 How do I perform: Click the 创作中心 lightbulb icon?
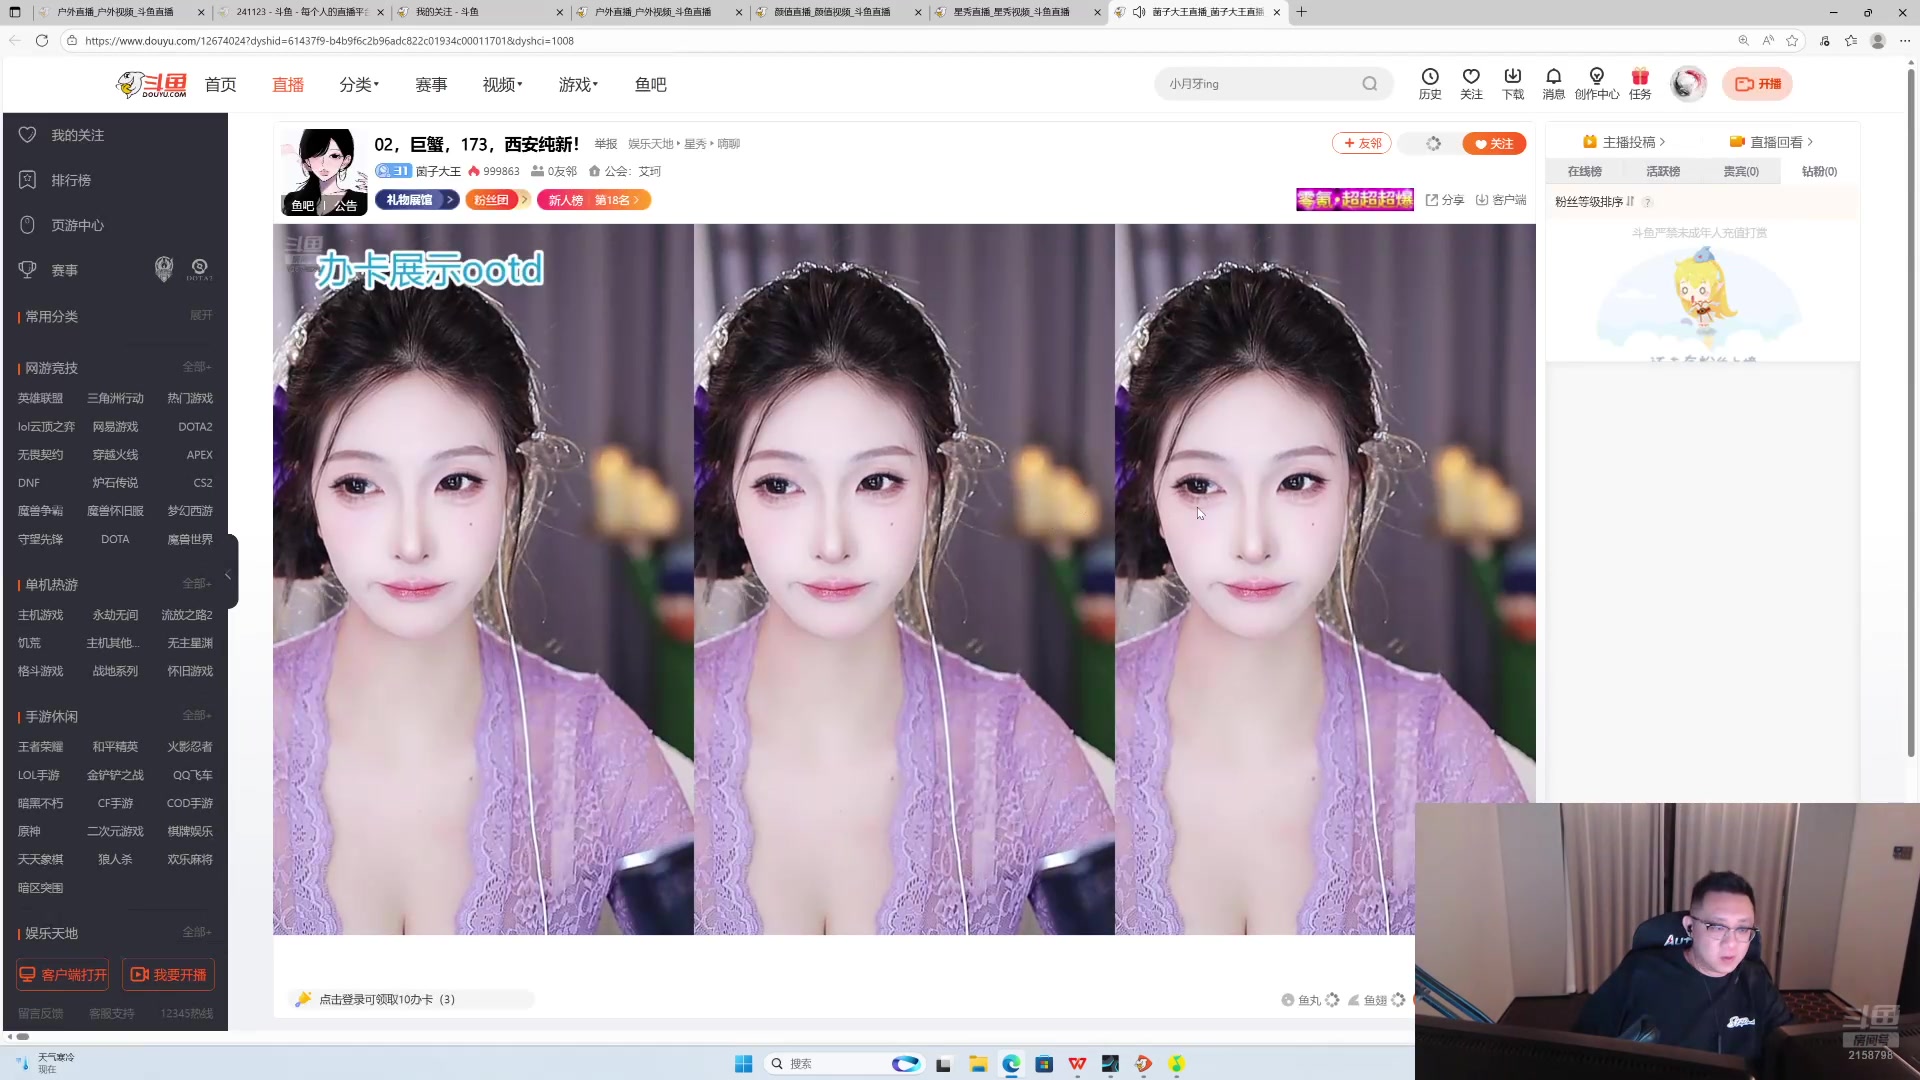coord(1596,78)
